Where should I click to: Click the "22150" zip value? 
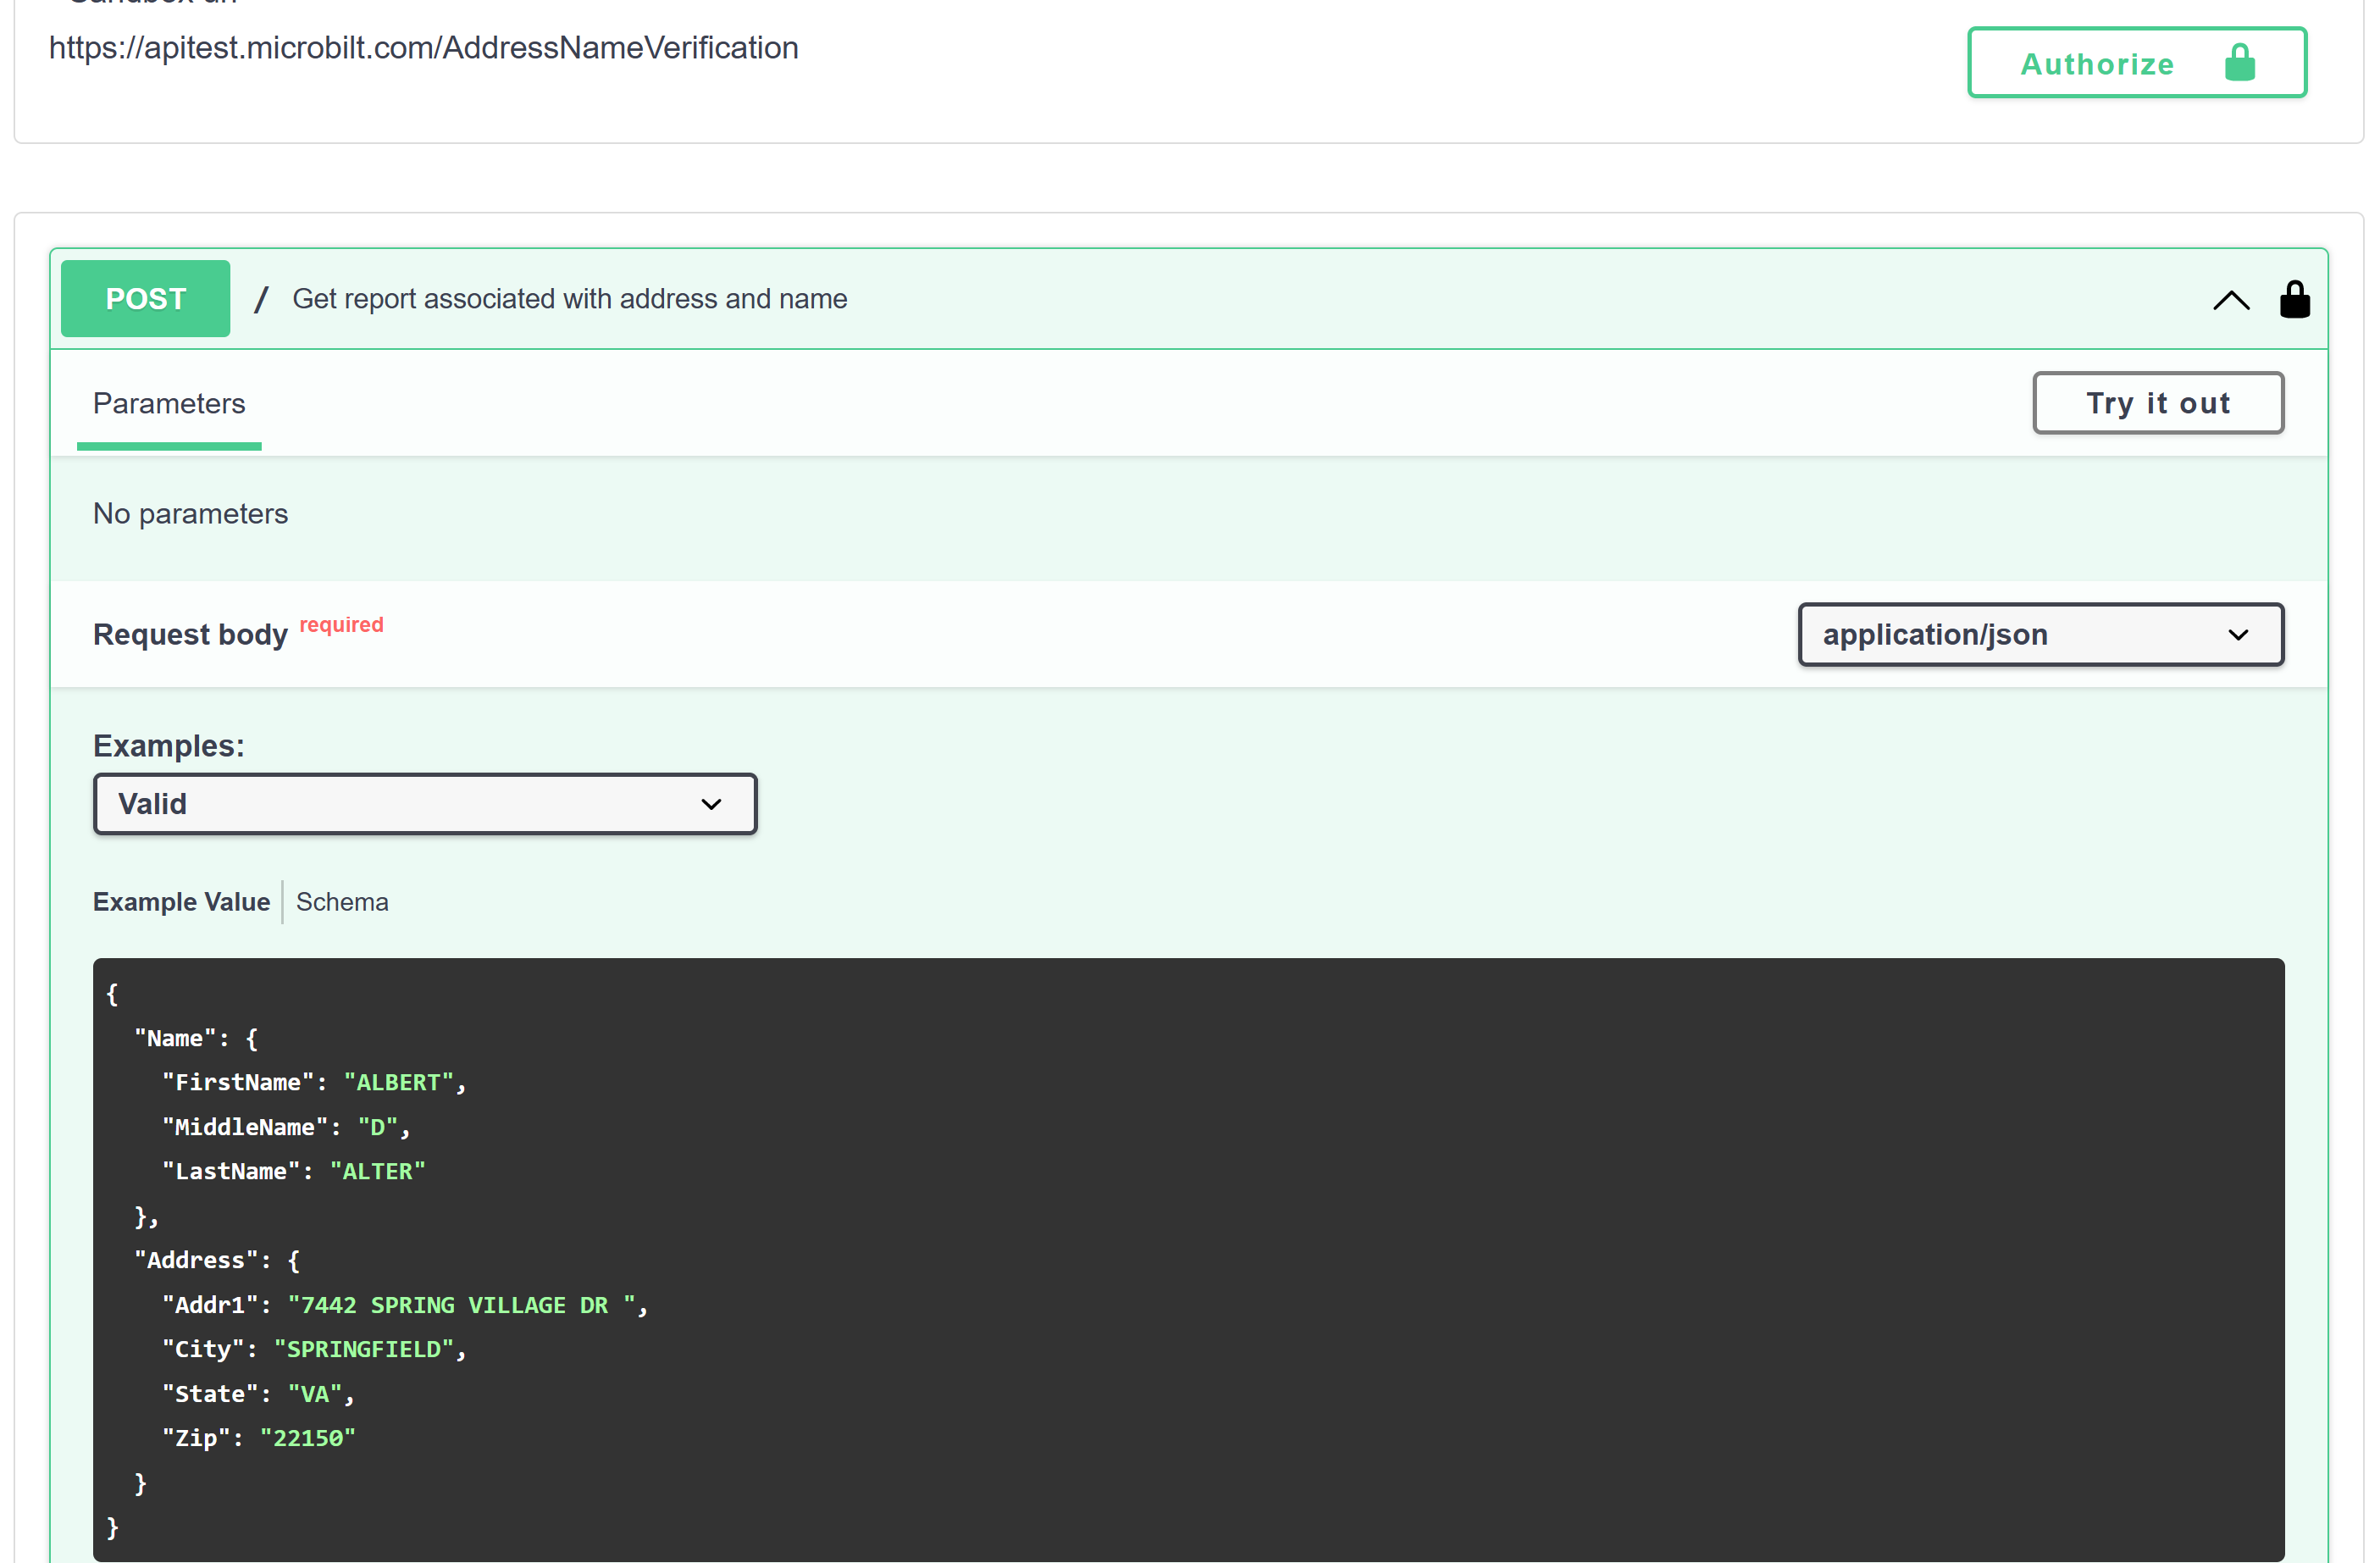pos(308,1439)
